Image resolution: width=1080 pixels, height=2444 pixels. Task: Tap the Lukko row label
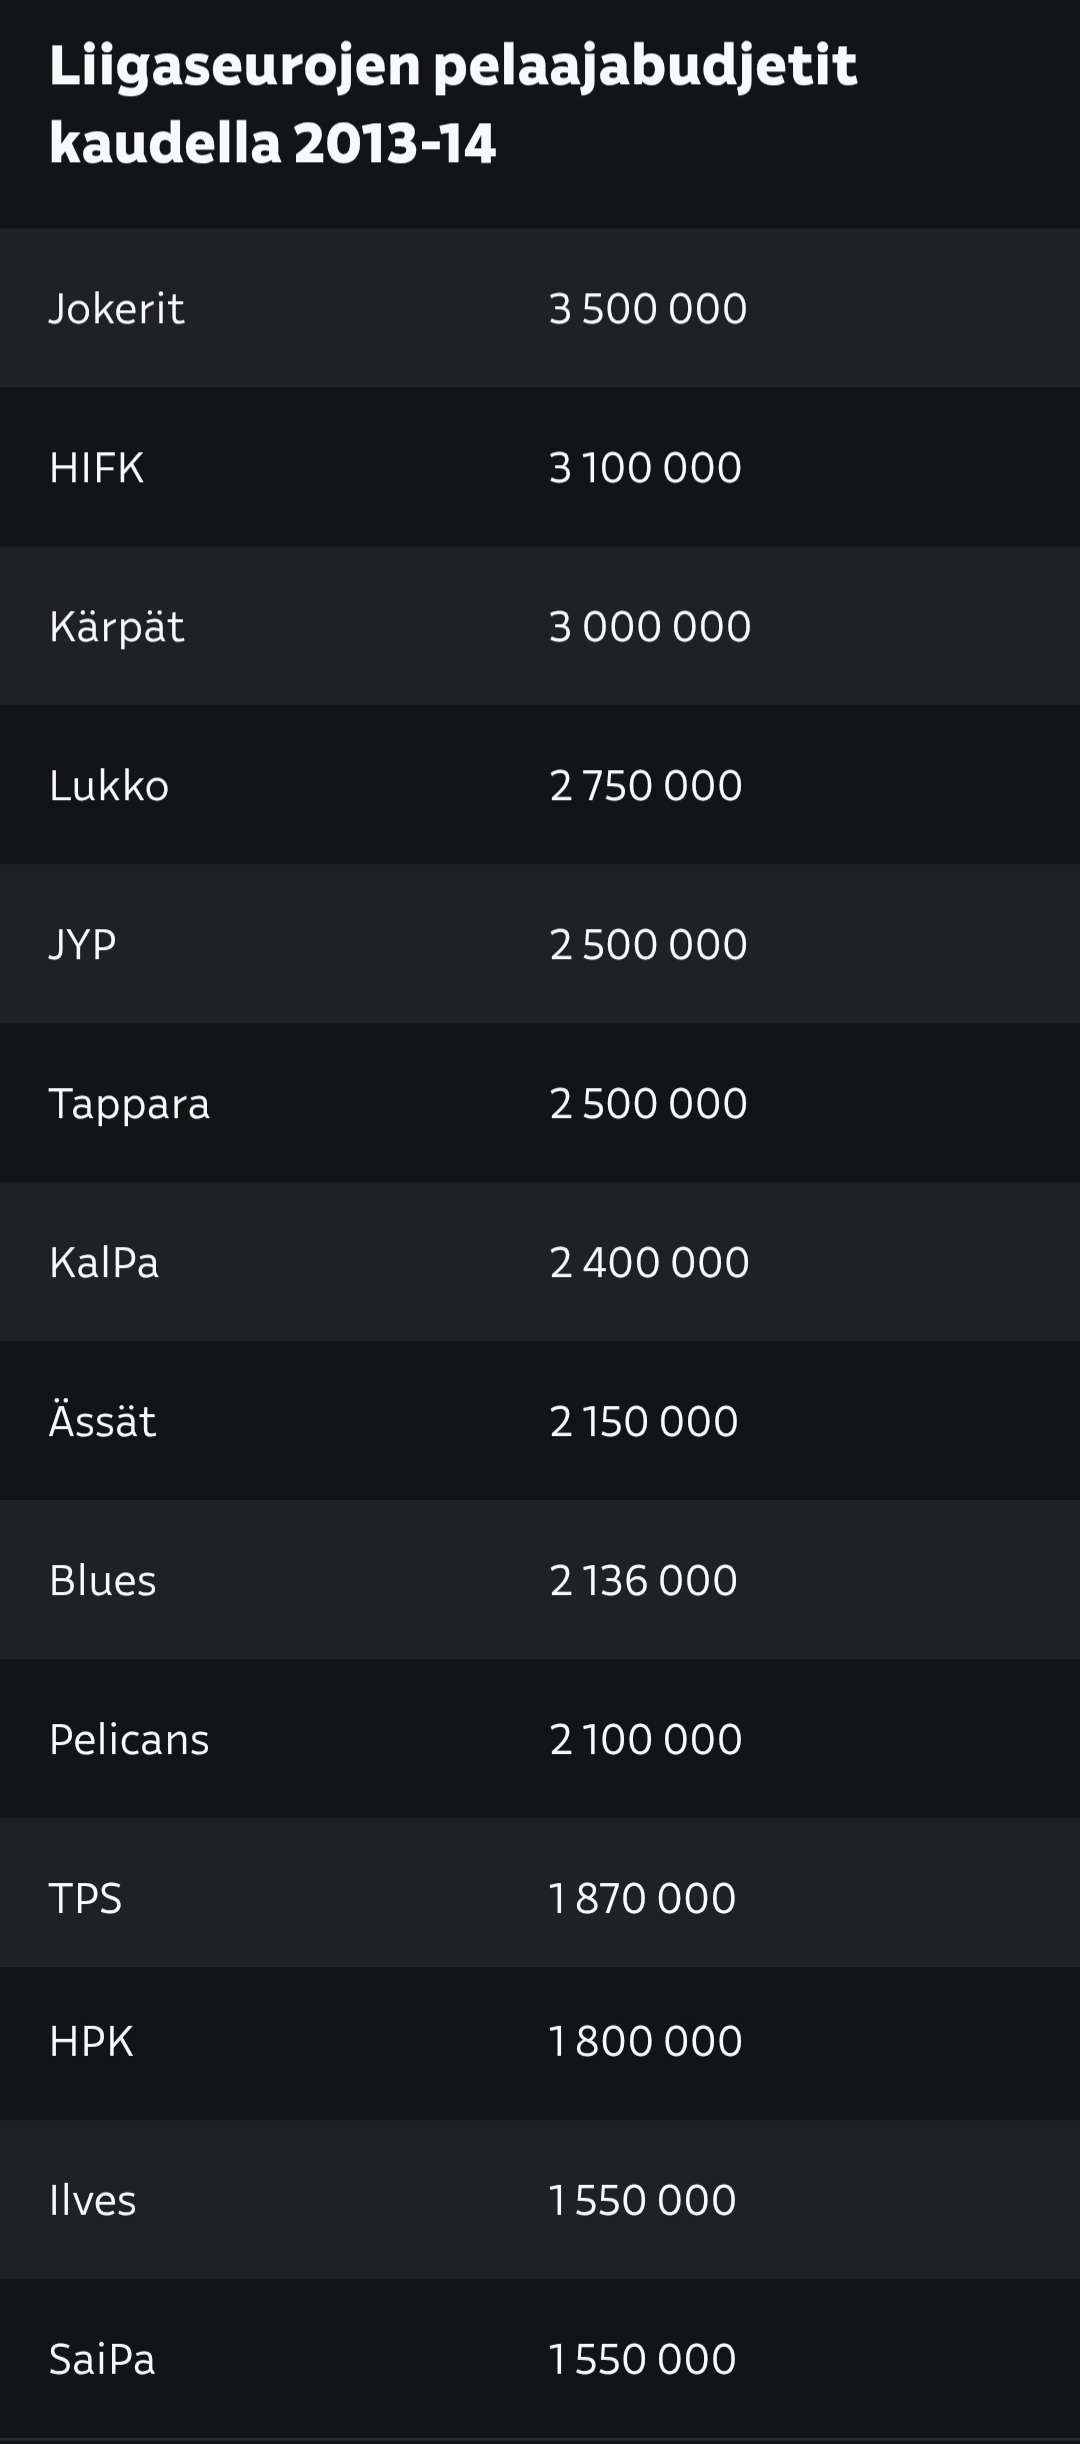pyautogui.click(x=109, y=786)
